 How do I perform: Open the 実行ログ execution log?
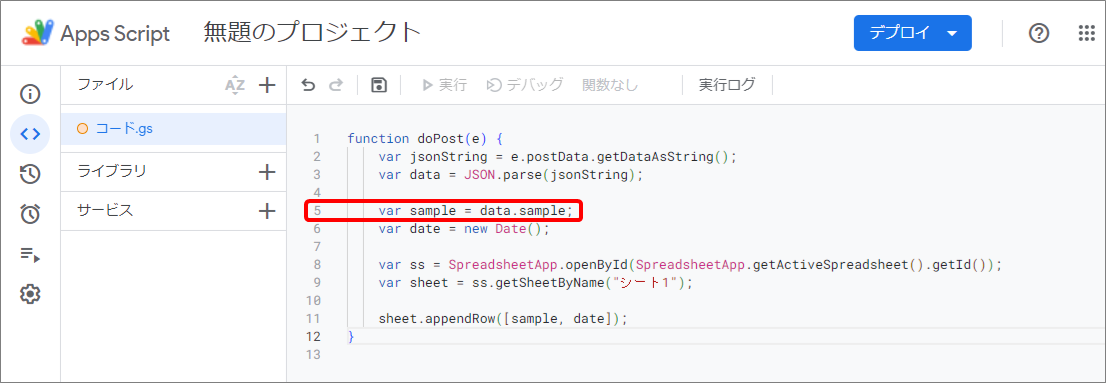727,85
